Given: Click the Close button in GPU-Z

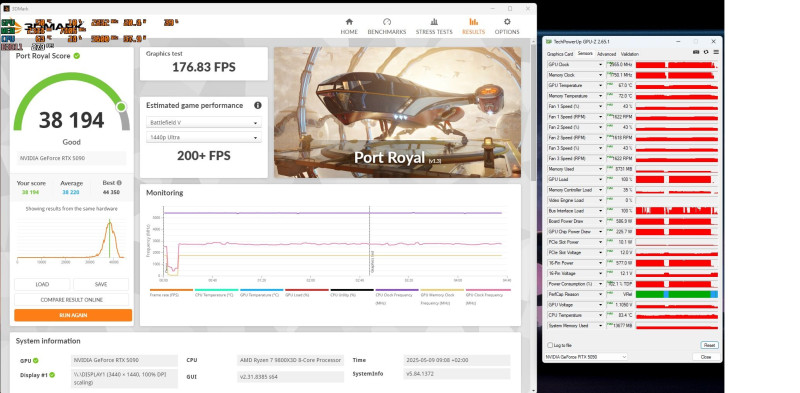Looking at the screenshot, I should pos(706,357).
